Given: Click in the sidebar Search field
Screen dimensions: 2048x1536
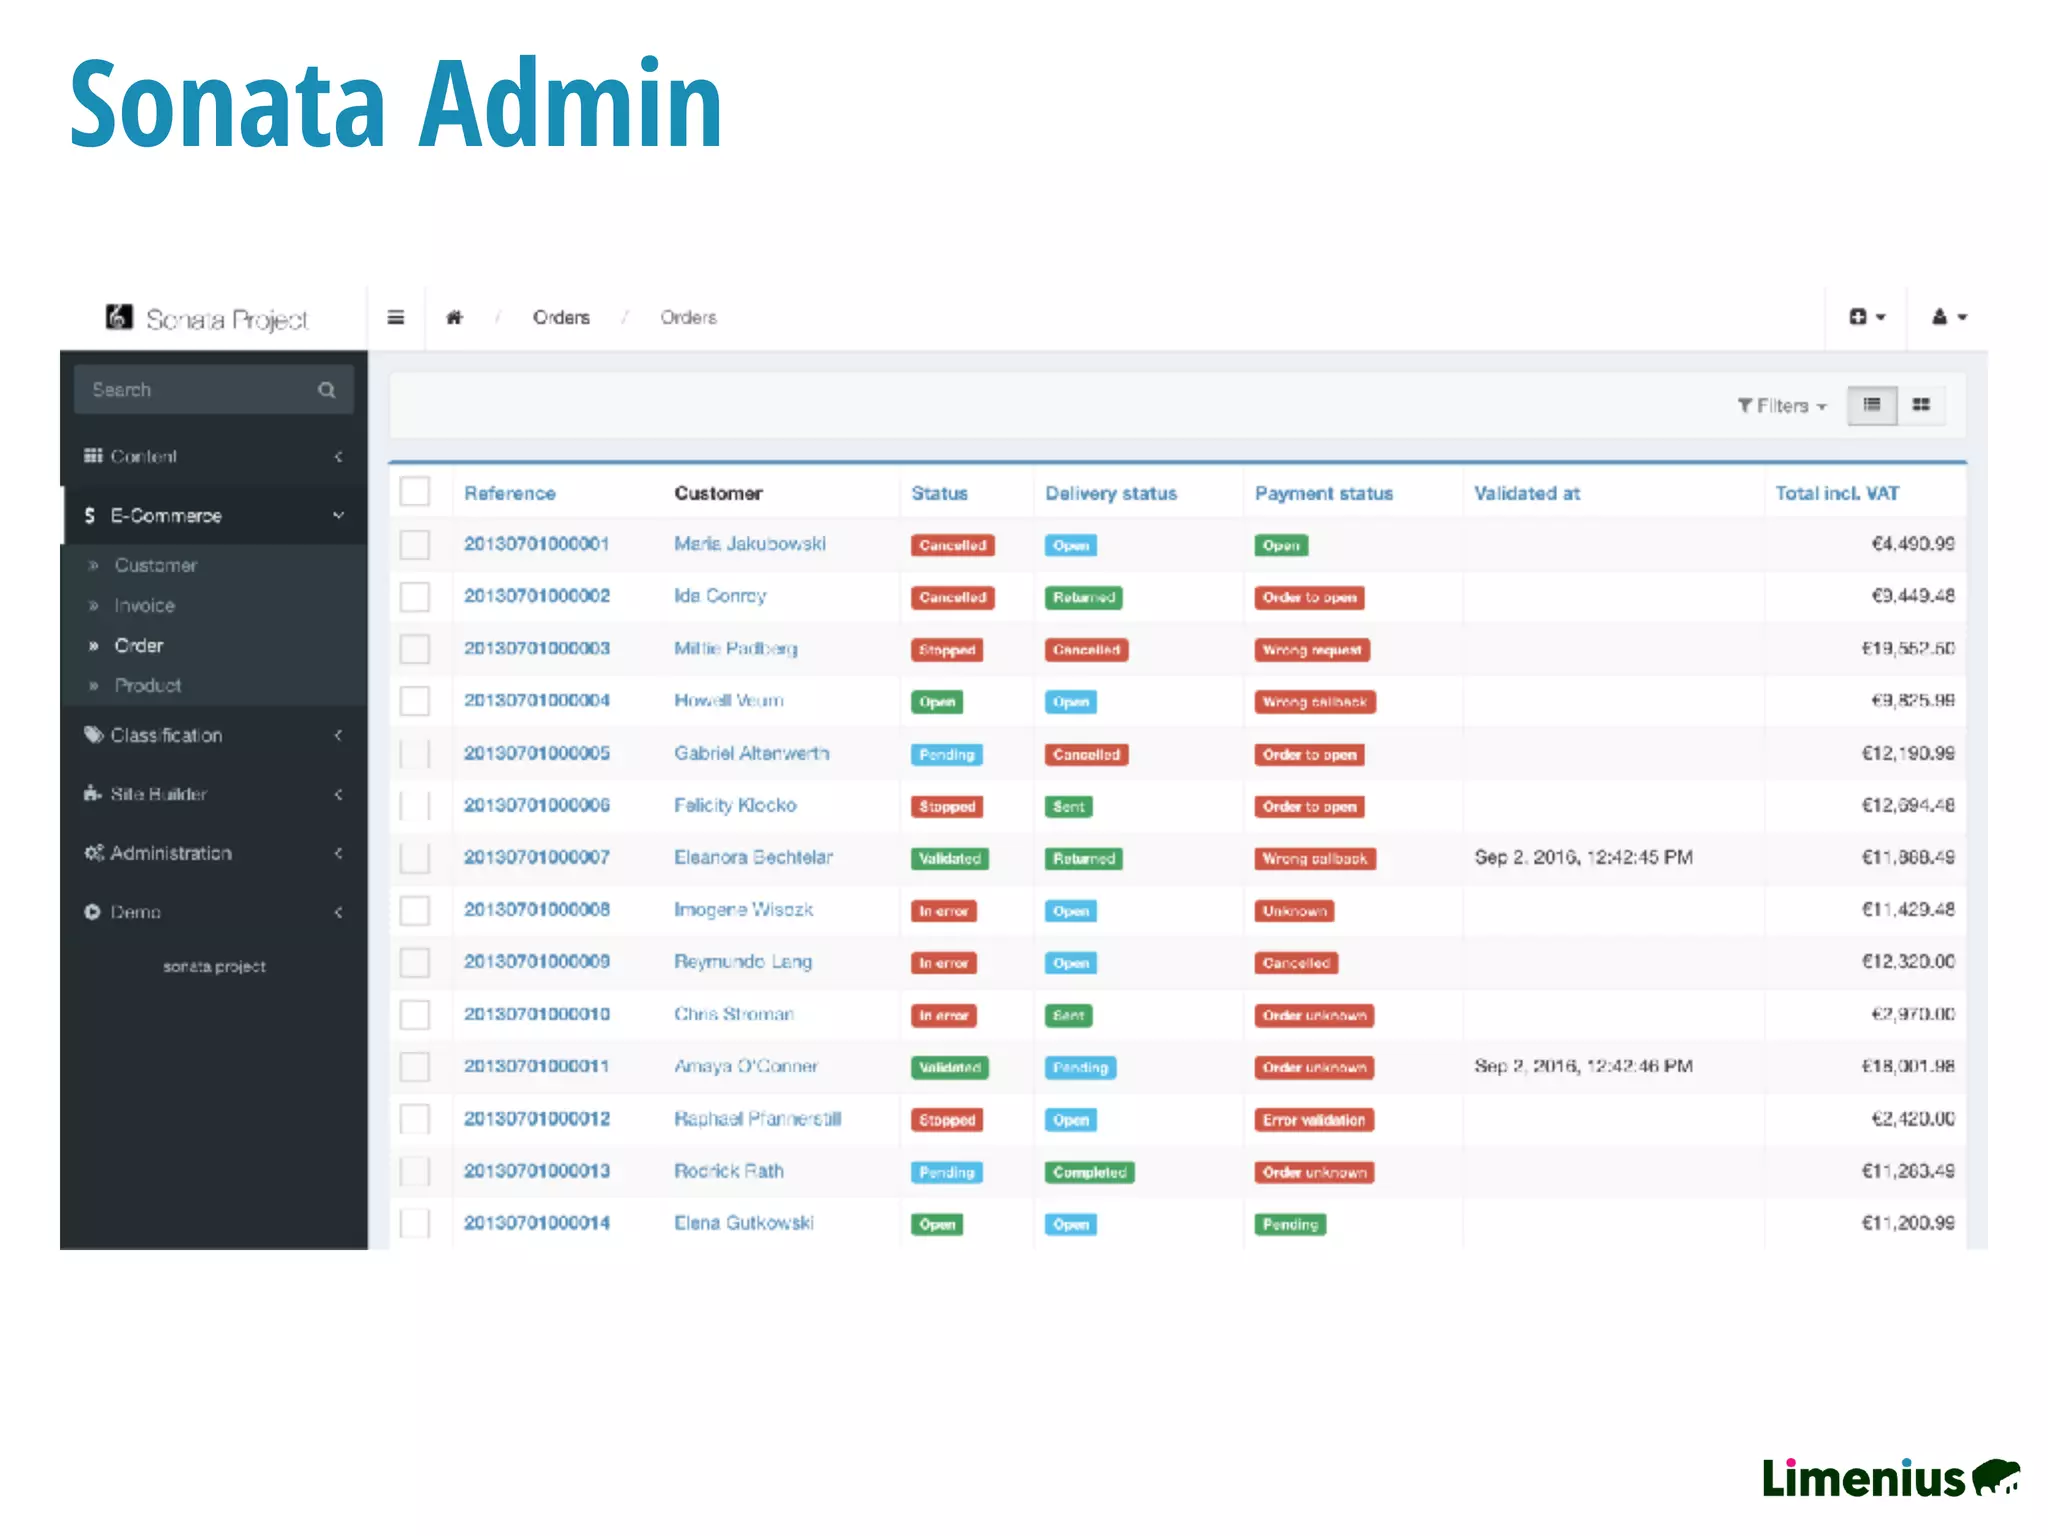Looking at the screenshot, I should coord(214,389).
